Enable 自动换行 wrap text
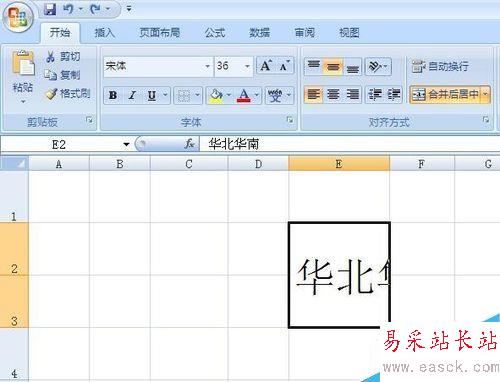Screen dimensions: 500x382 [440, 66]
